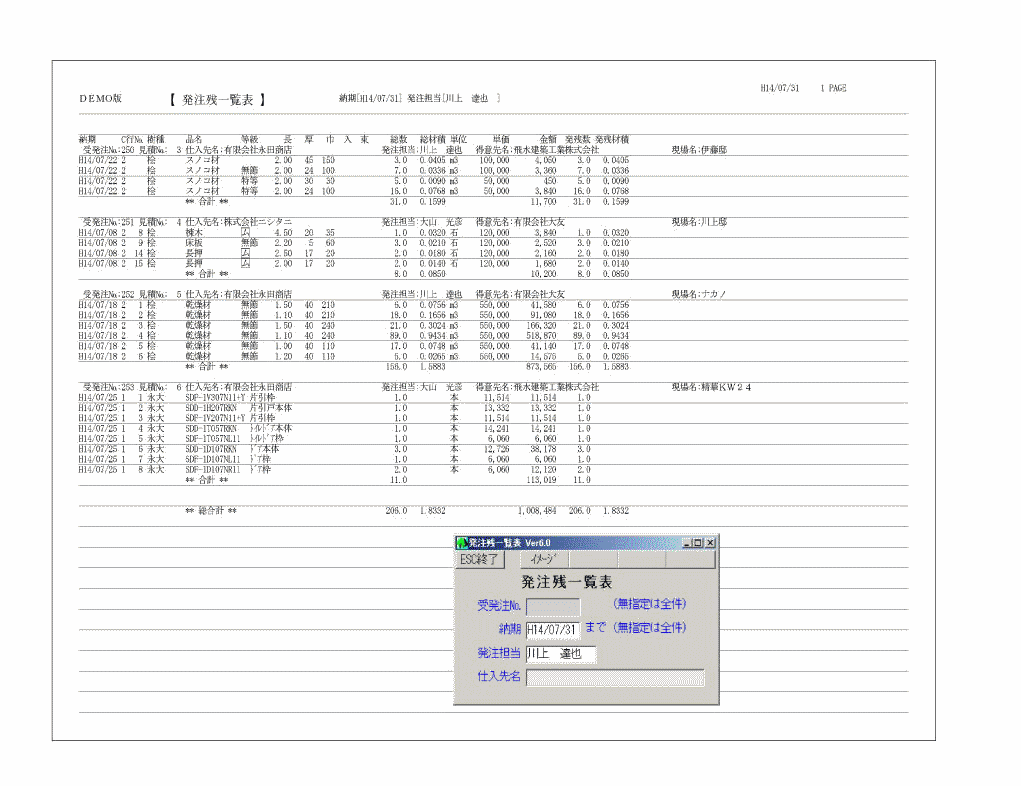The height and width of the screenshot is (786, 1021).
Task: Close the 発注残一覧表 Ver6.0 window
Action: click(x=710, y=542)
